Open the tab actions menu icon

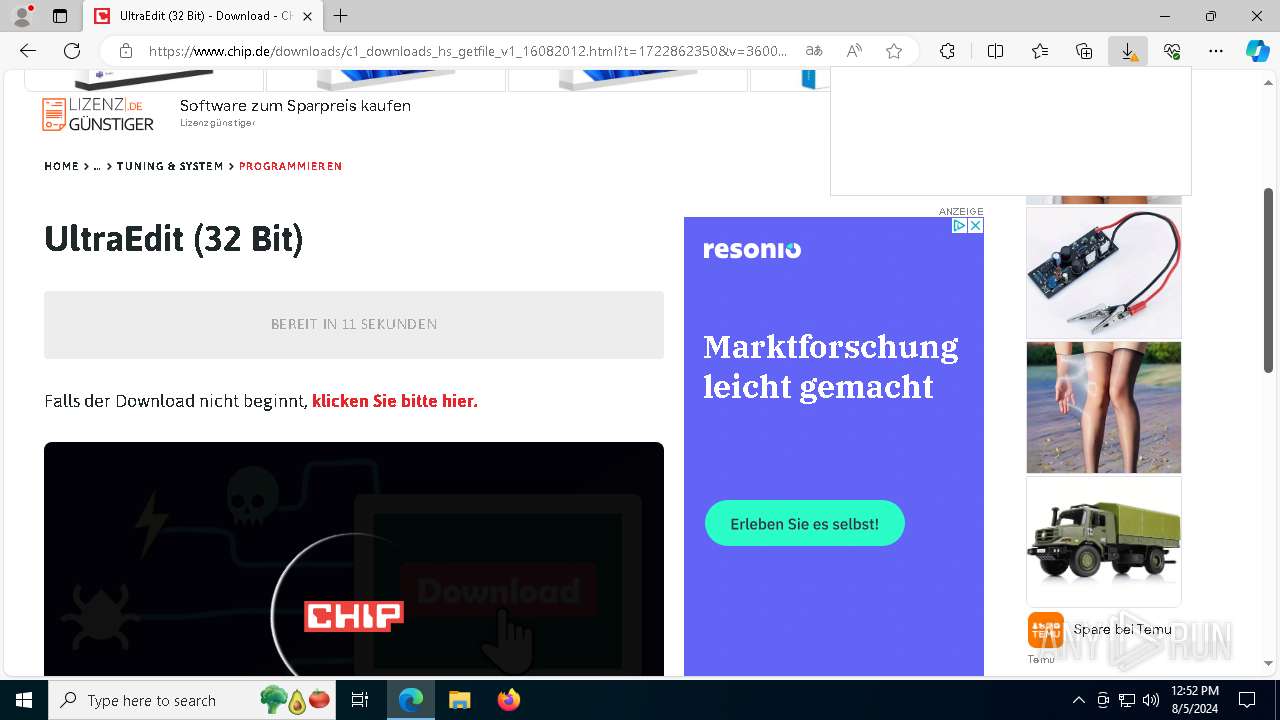60,16
